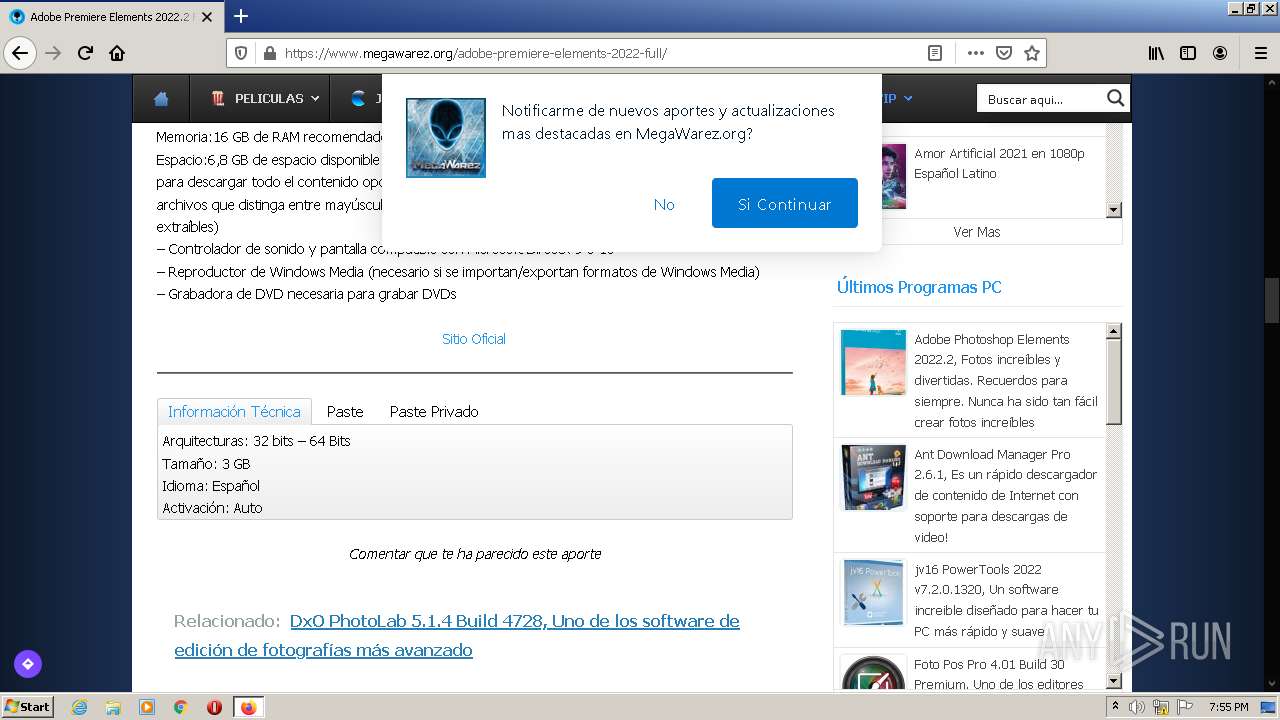Open the Windows Start menu
The image size is (1280, 720).
(x=27, y=707)
